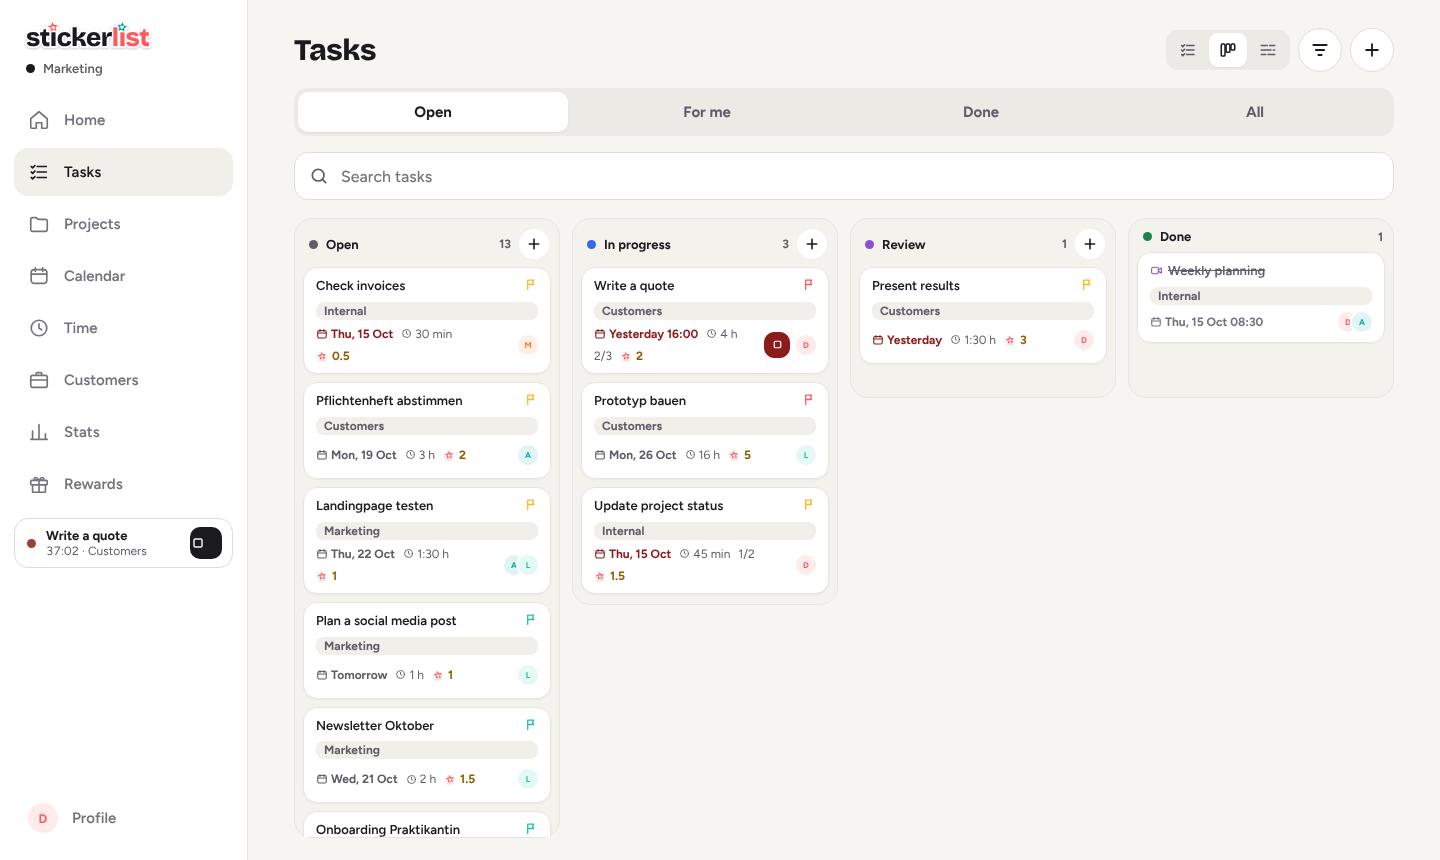Click the Tasks item in sidebar
The width and height of the screenshot is (1440, 860).
click(123, 172)
